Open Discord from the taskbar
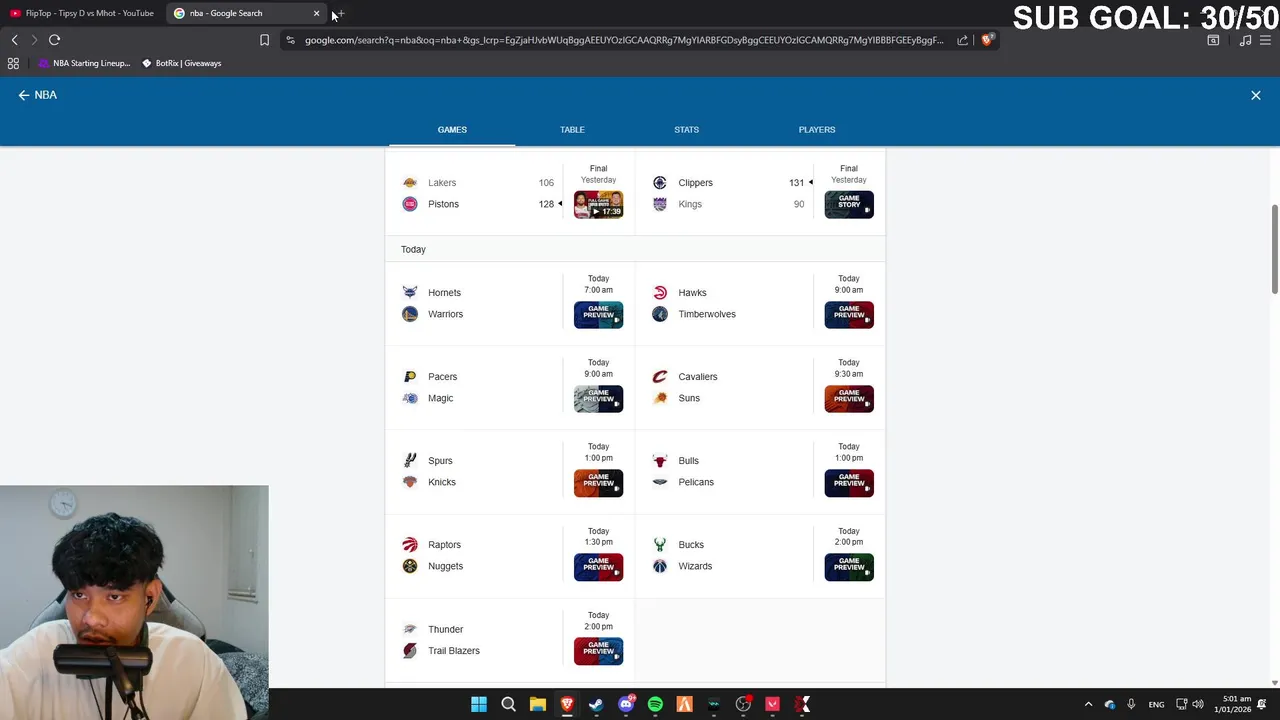This screenshot has height=720, width=1280. click(626, 705)
